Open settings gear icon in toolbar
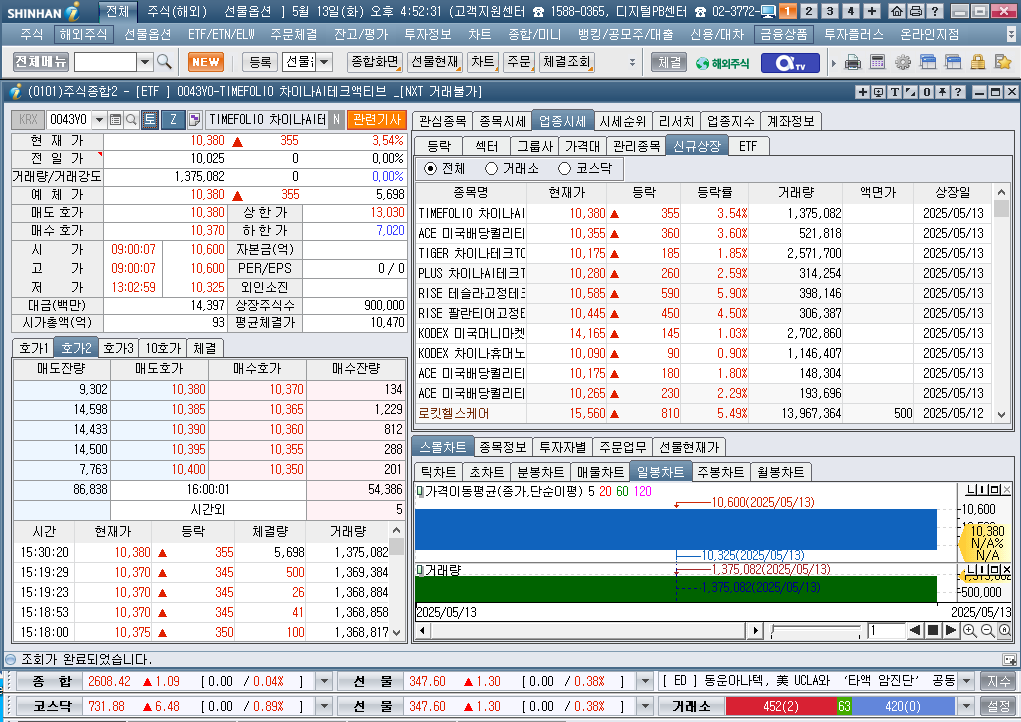This screenshot has height=722, width=1021. click(x=902, y=62)
